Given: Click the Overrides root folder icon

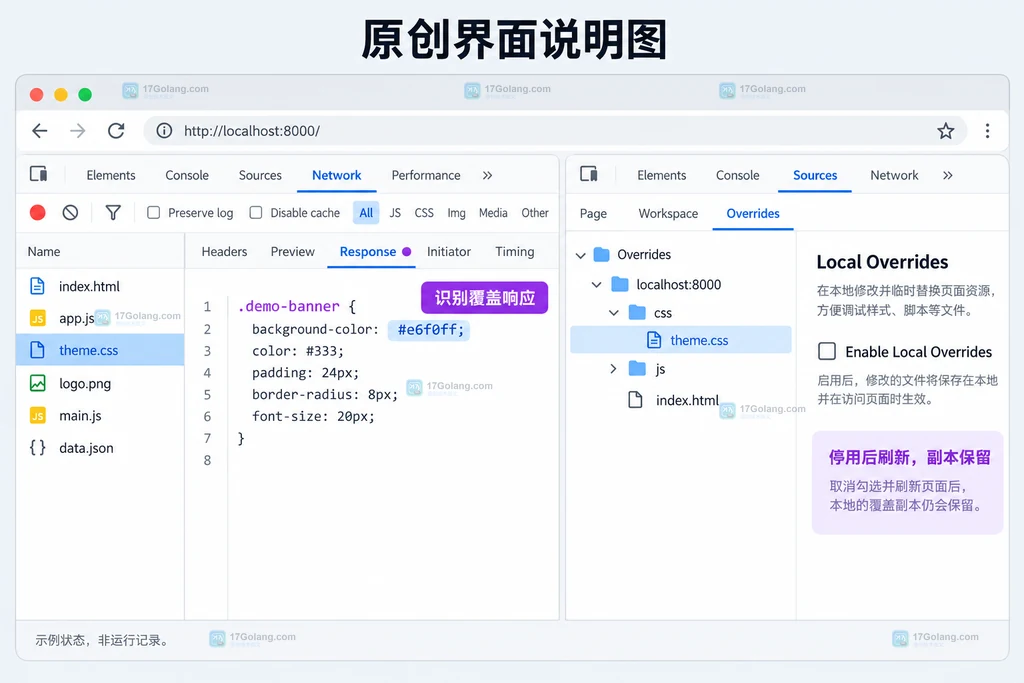Looking at the screenshot, I should (x=601, y=255).
